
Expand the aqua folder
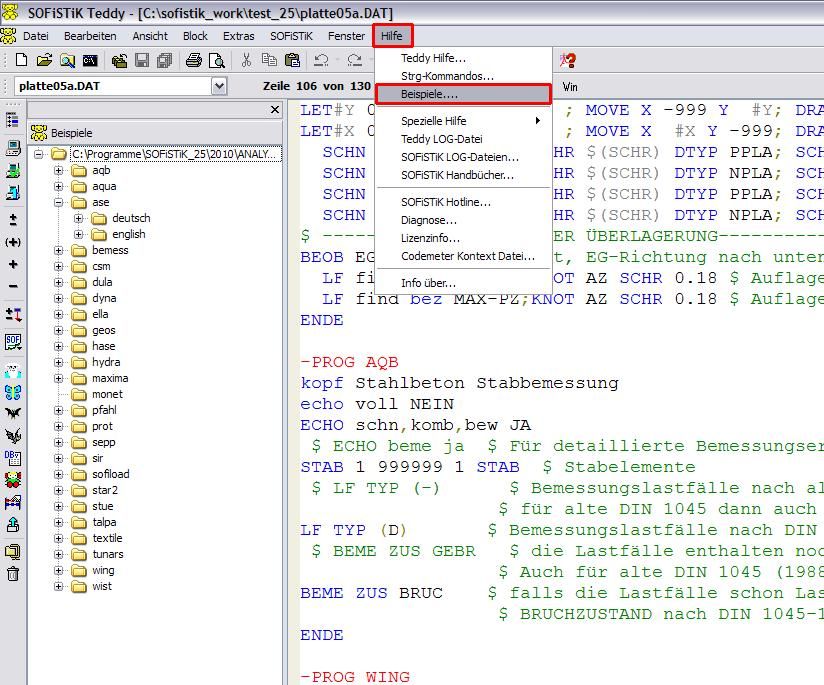[x=58, y=186]
